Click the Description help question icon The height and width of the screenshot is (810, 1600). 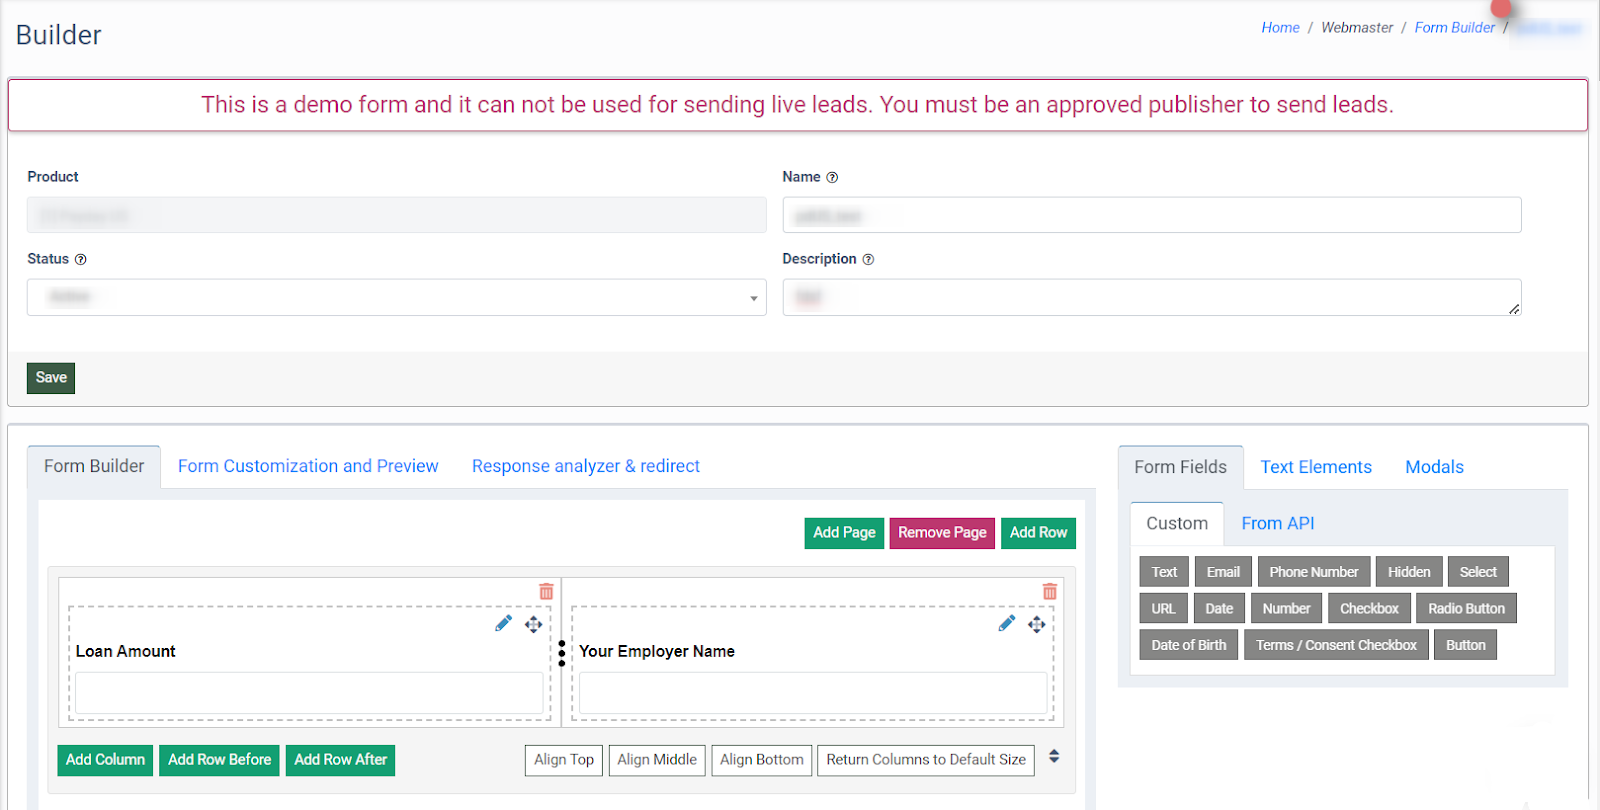click(x=868, y=259)
